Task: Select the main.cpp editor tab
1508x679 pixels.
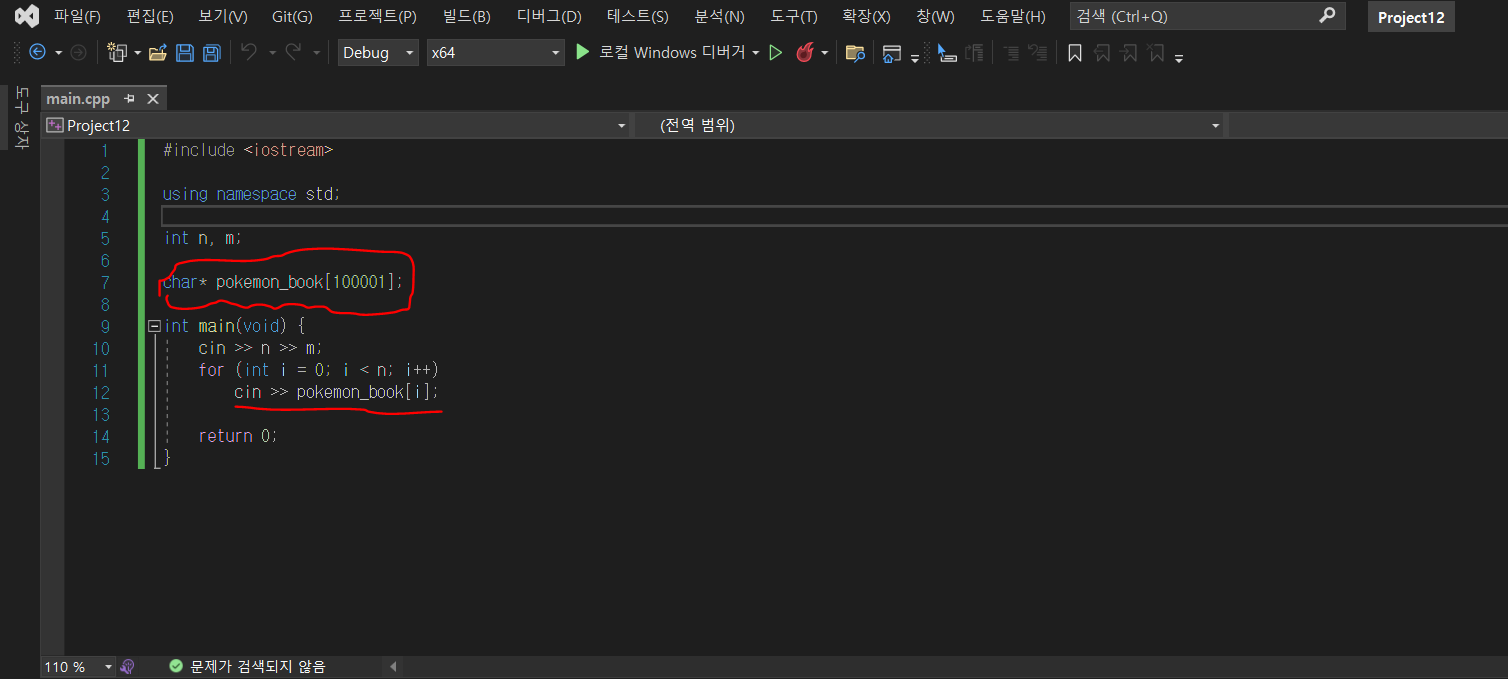Action: pos(78,98)
